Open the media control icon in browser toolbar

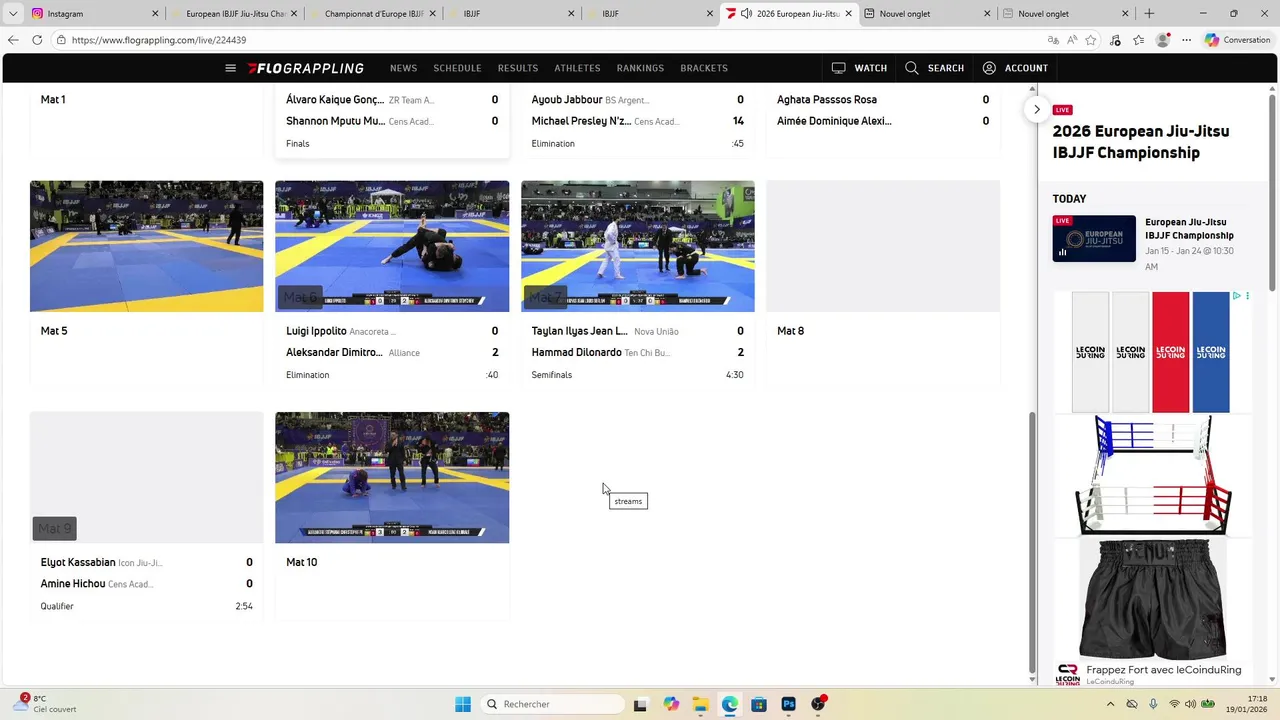[1115, 40]
